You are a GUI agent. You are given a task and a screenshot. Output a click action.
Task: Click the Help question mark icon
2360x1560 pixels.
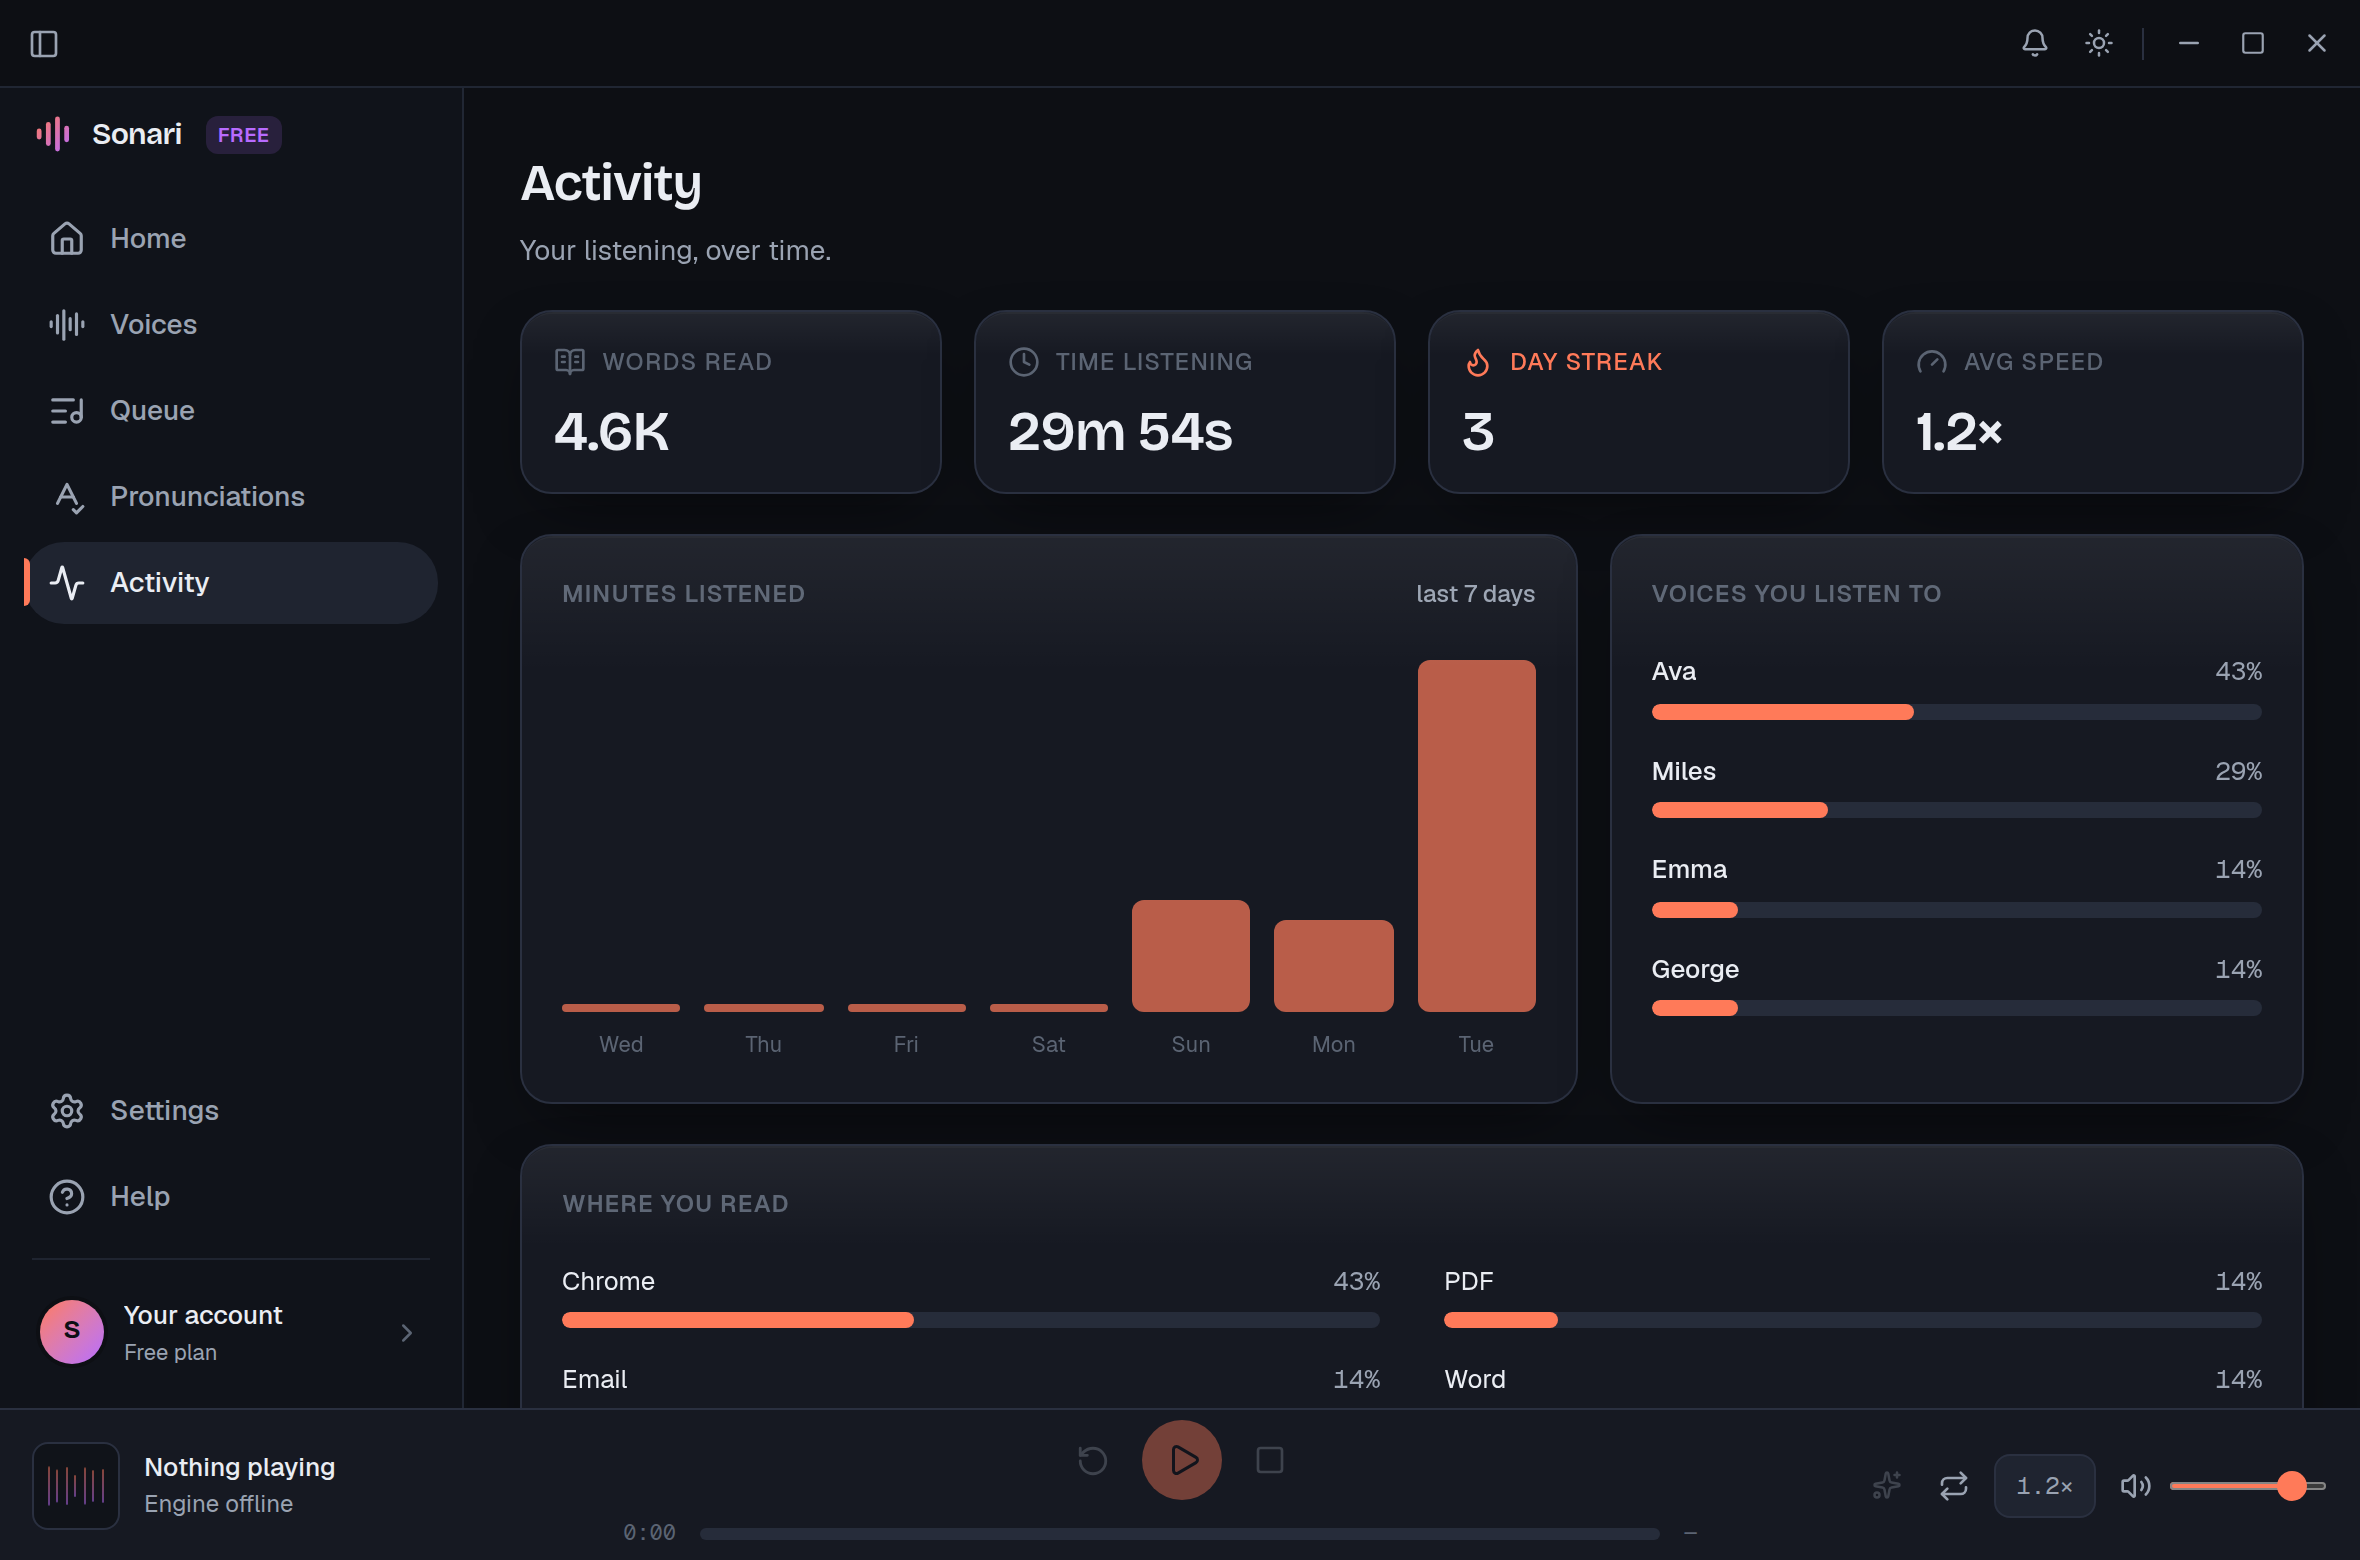coord(67,1196)
